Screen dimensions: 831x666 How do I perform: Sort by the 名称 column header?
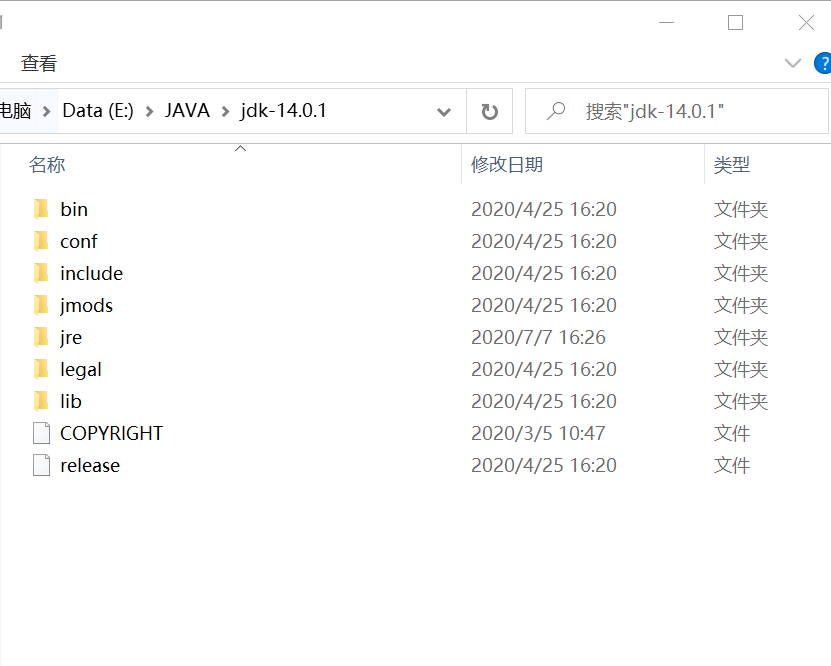(x=47, y=165)
